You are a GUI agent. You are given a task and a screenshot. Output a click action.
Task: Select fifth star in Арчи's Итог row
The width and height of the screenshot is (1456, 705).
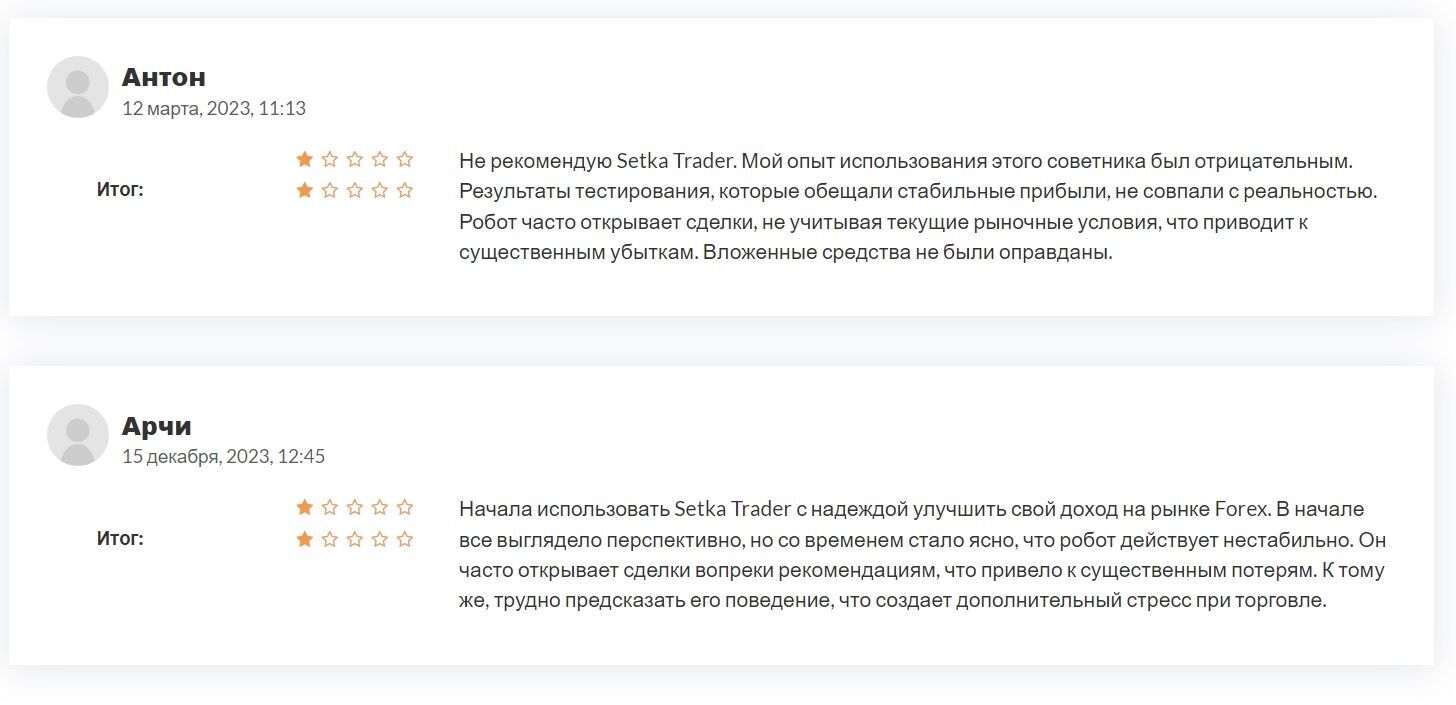(404, 539)
